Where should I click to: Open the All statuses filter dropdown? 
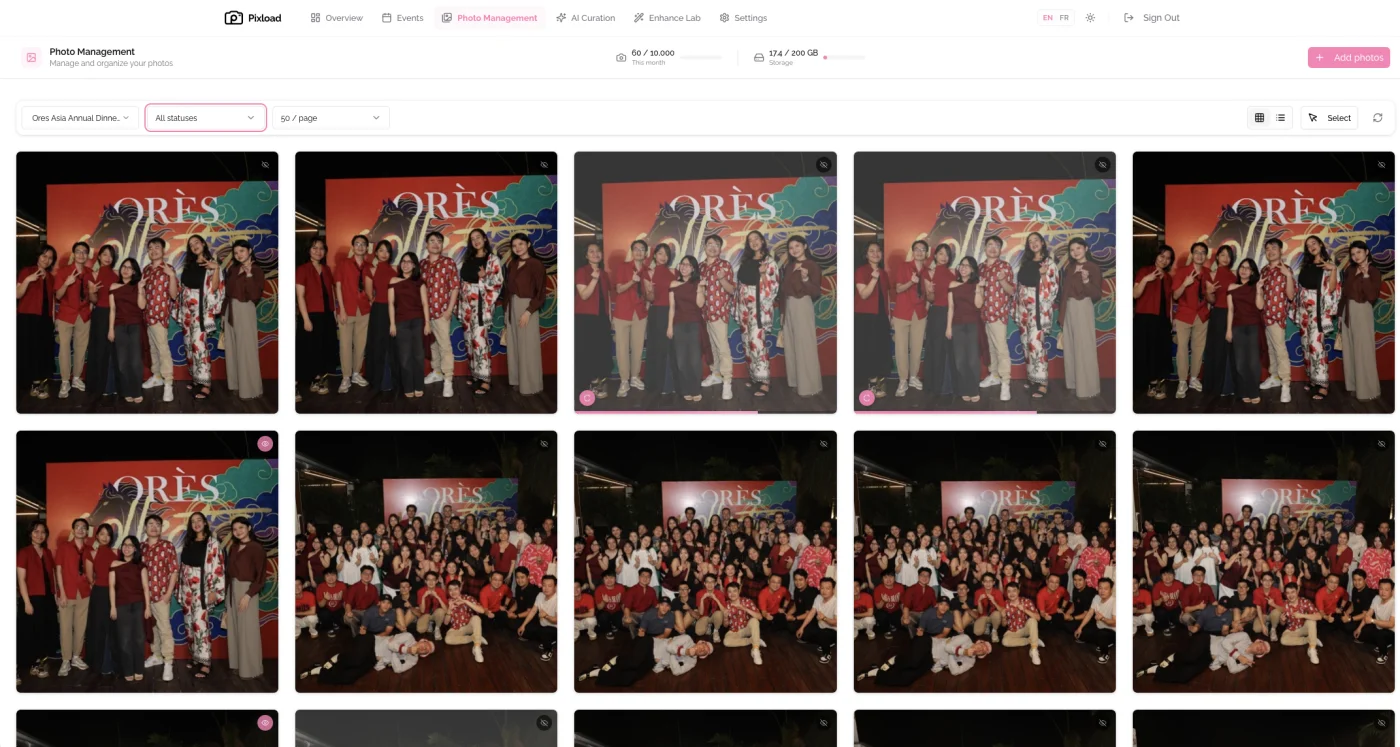206,118
